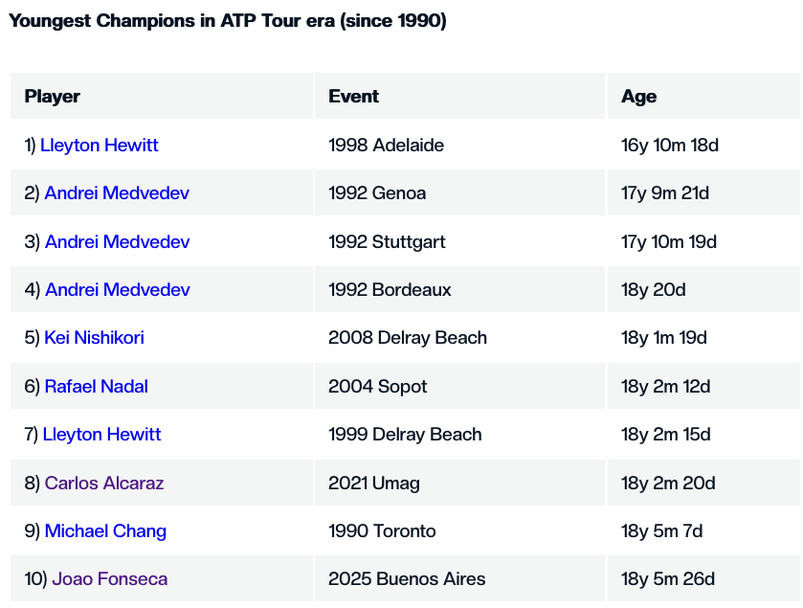Viewport: 803px width, 608px height.
Task: Click the Joao Fonseca player link
Action: [110, 579]
